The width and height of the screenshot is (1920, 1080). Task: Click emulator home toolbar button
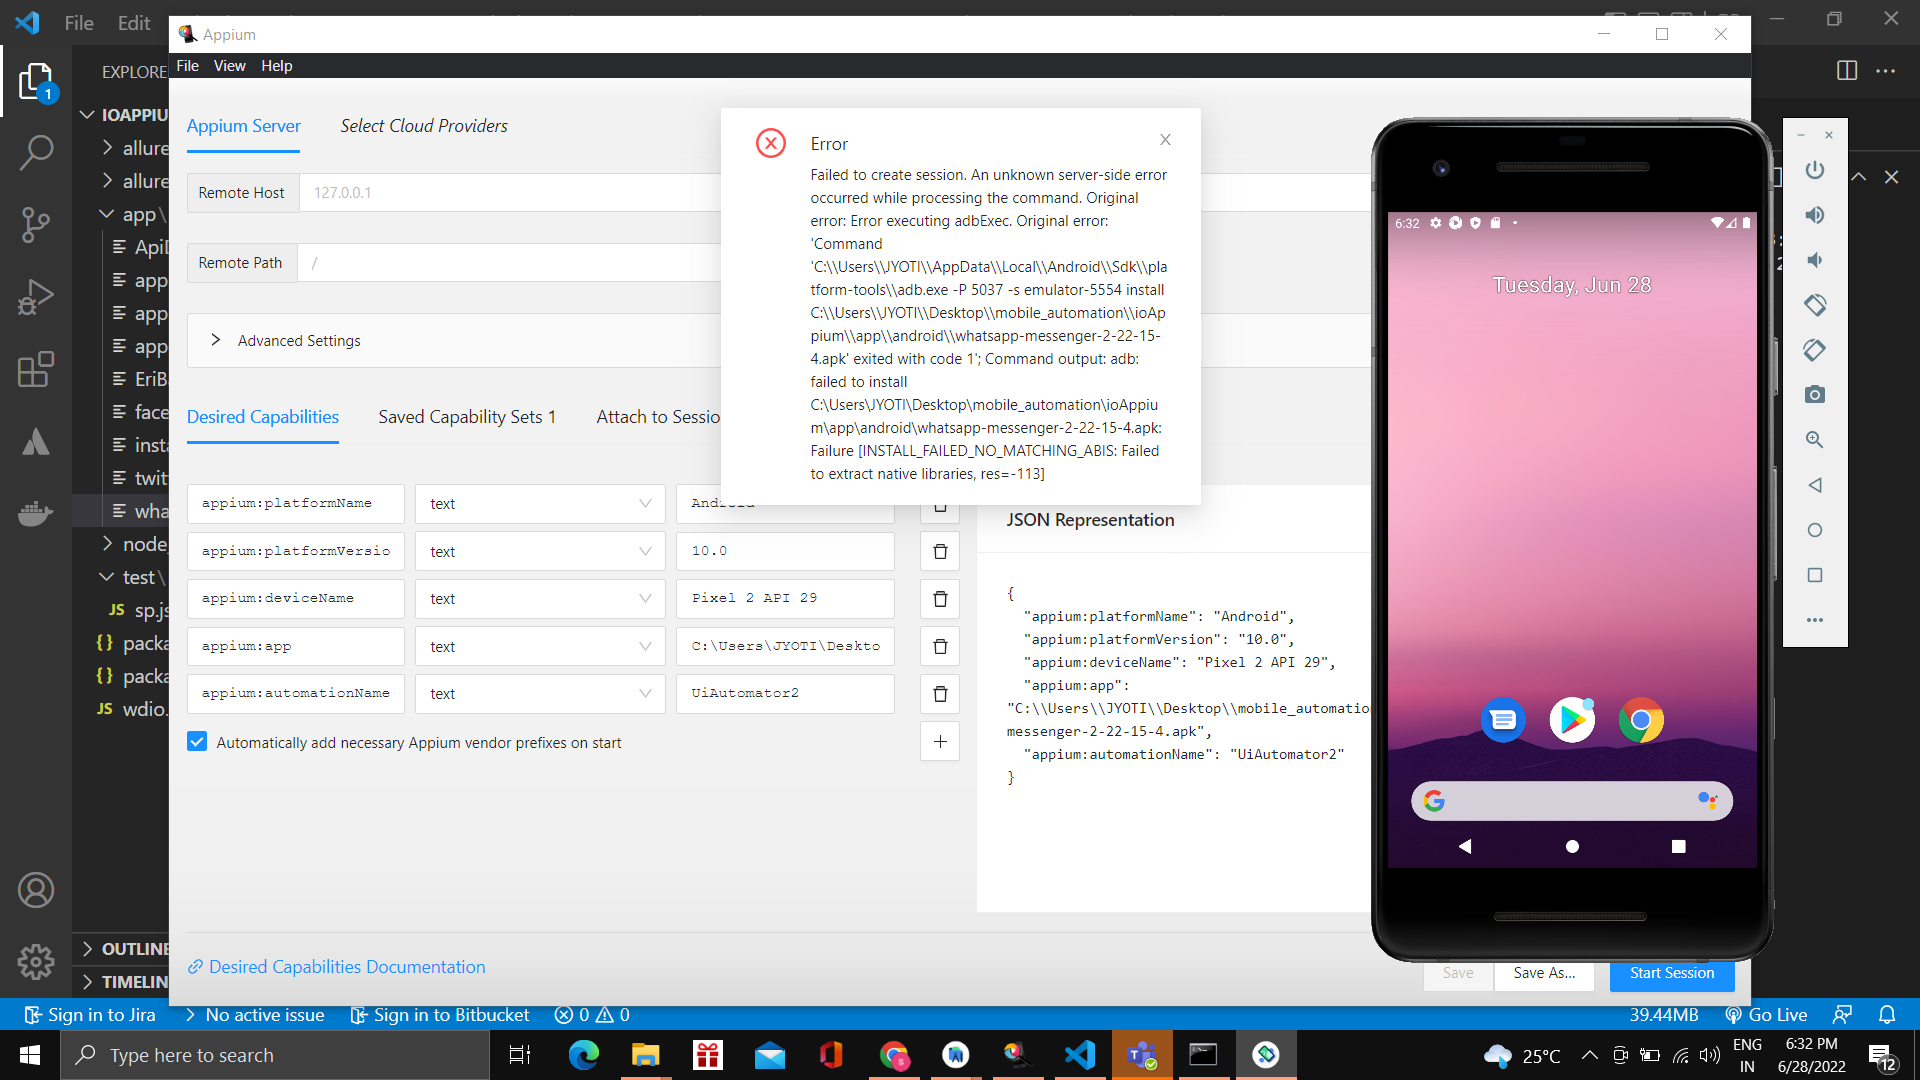click(1815, 530)
